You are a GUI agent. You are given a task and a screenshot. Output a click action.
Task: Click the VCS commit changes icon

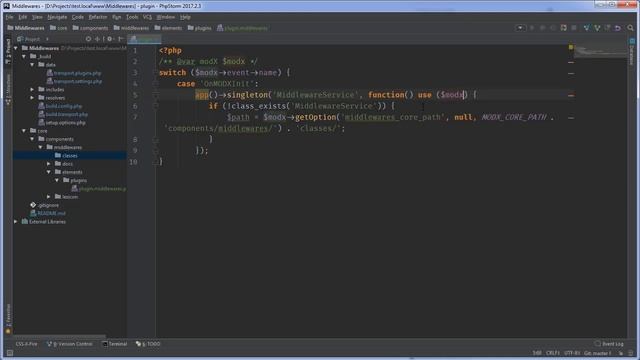point(597,28)
